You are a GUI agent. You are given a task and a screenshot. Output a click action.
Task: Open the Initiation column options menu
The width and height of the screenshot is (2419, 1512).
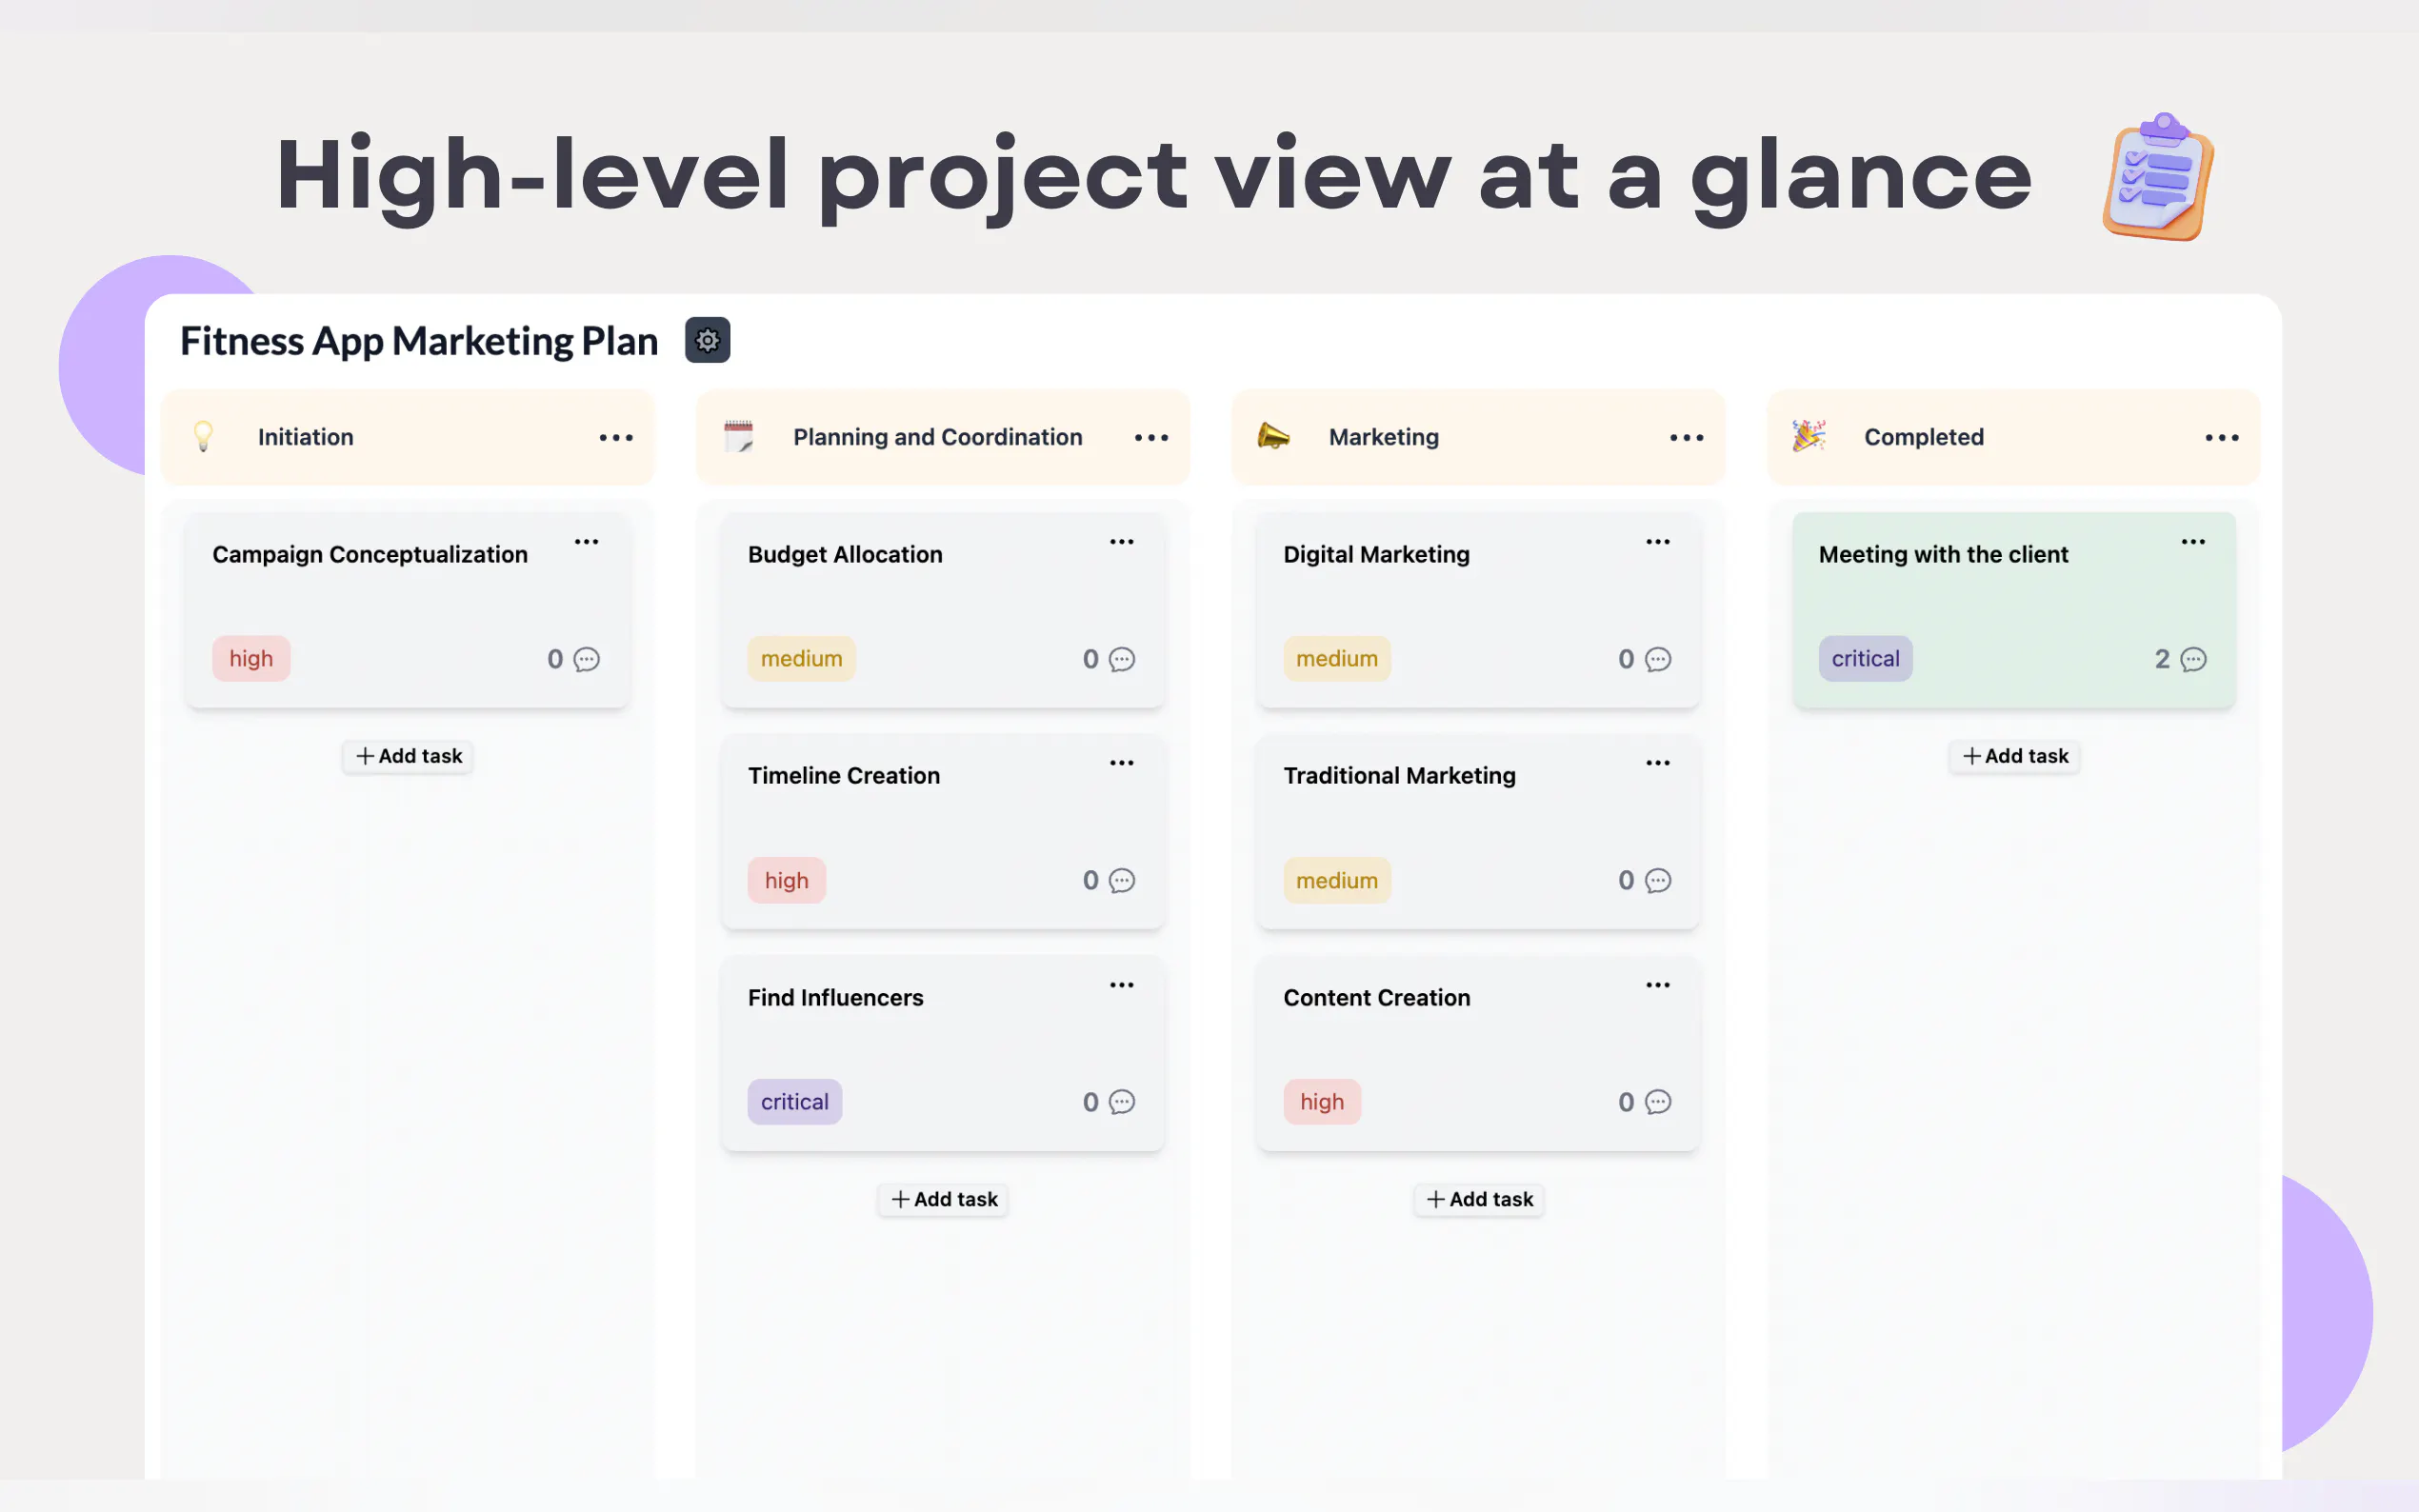(x=616, y=438)
